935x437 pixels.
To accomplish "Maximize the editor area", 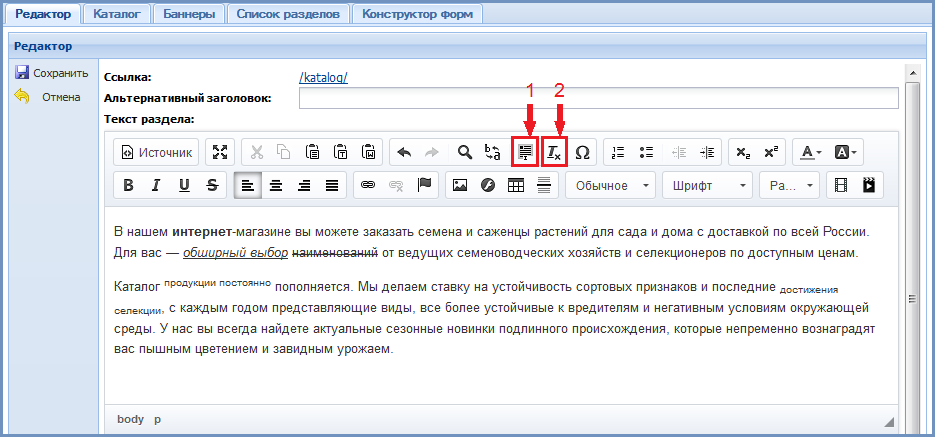I will (x=221, y=152).
